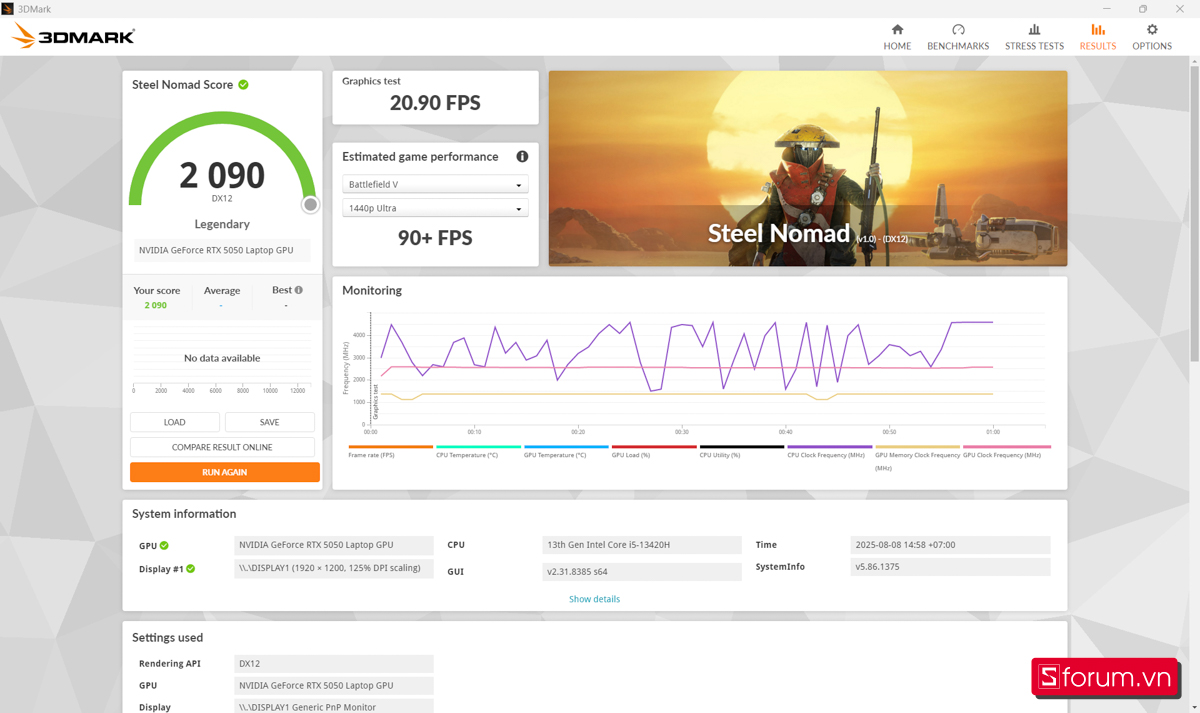
Task: Click the Benchmarks gauge icon
Action: pyautogui.click(x=958, y=30)
